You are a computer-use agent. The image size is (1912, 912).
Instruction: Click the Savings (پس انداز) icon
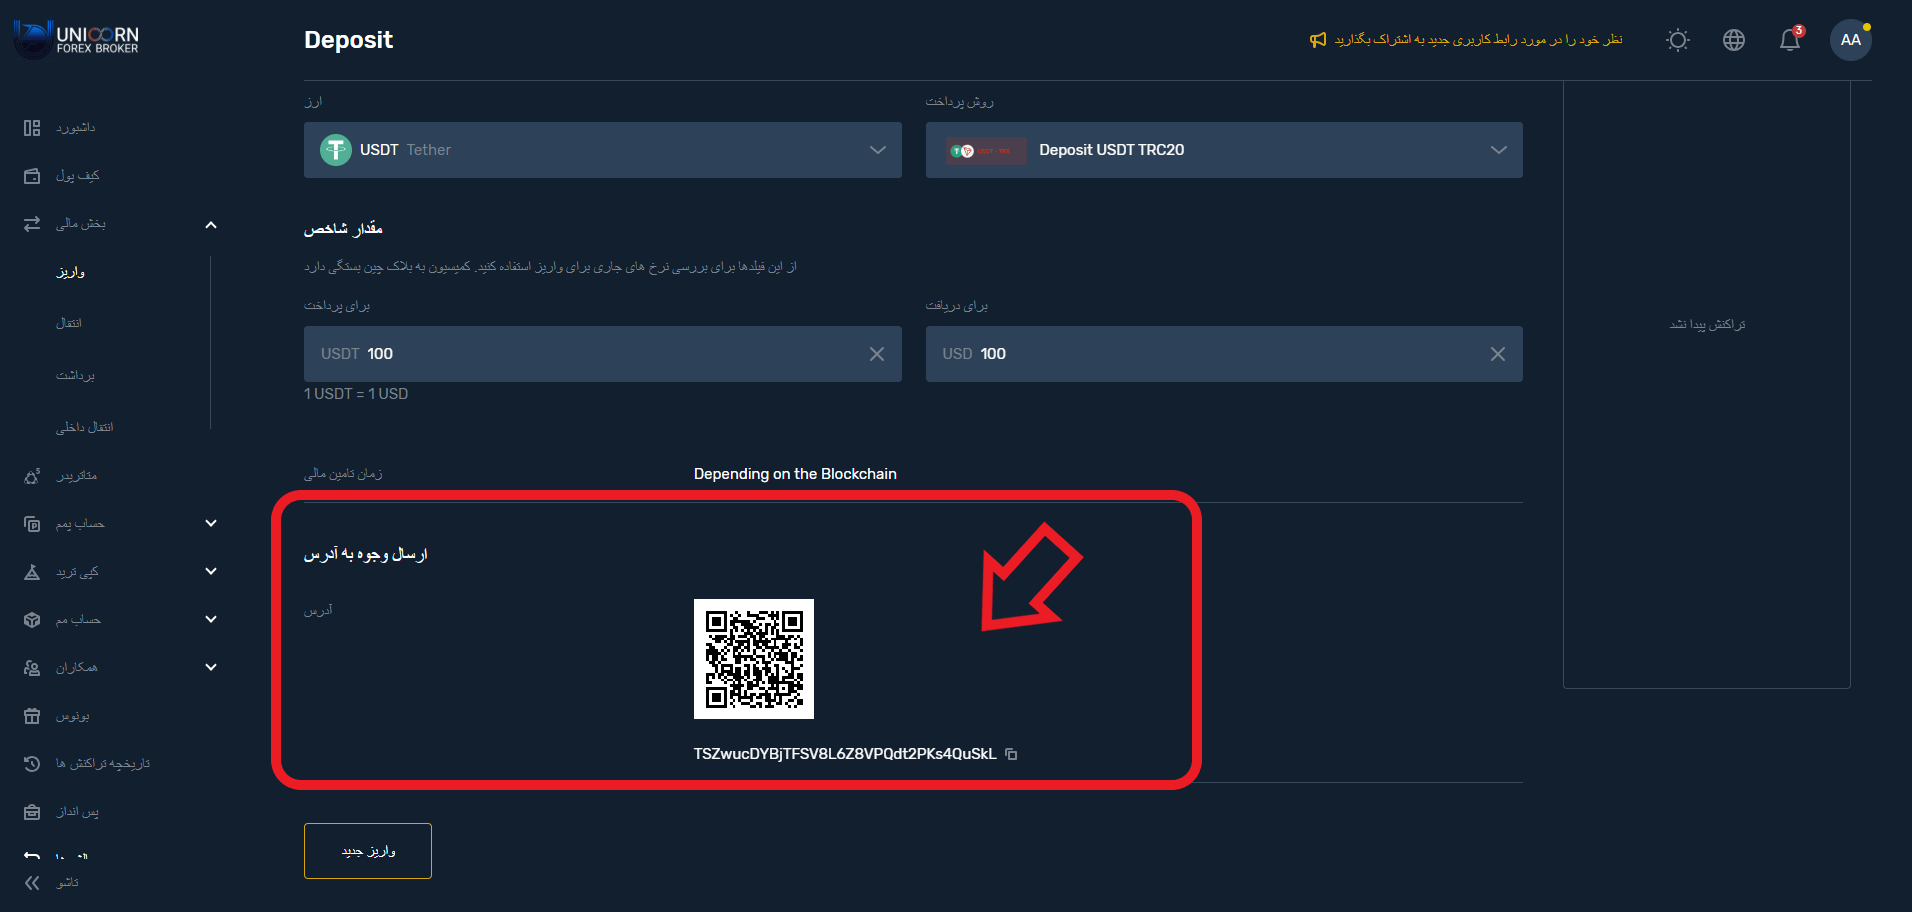(x=32, y=812)
